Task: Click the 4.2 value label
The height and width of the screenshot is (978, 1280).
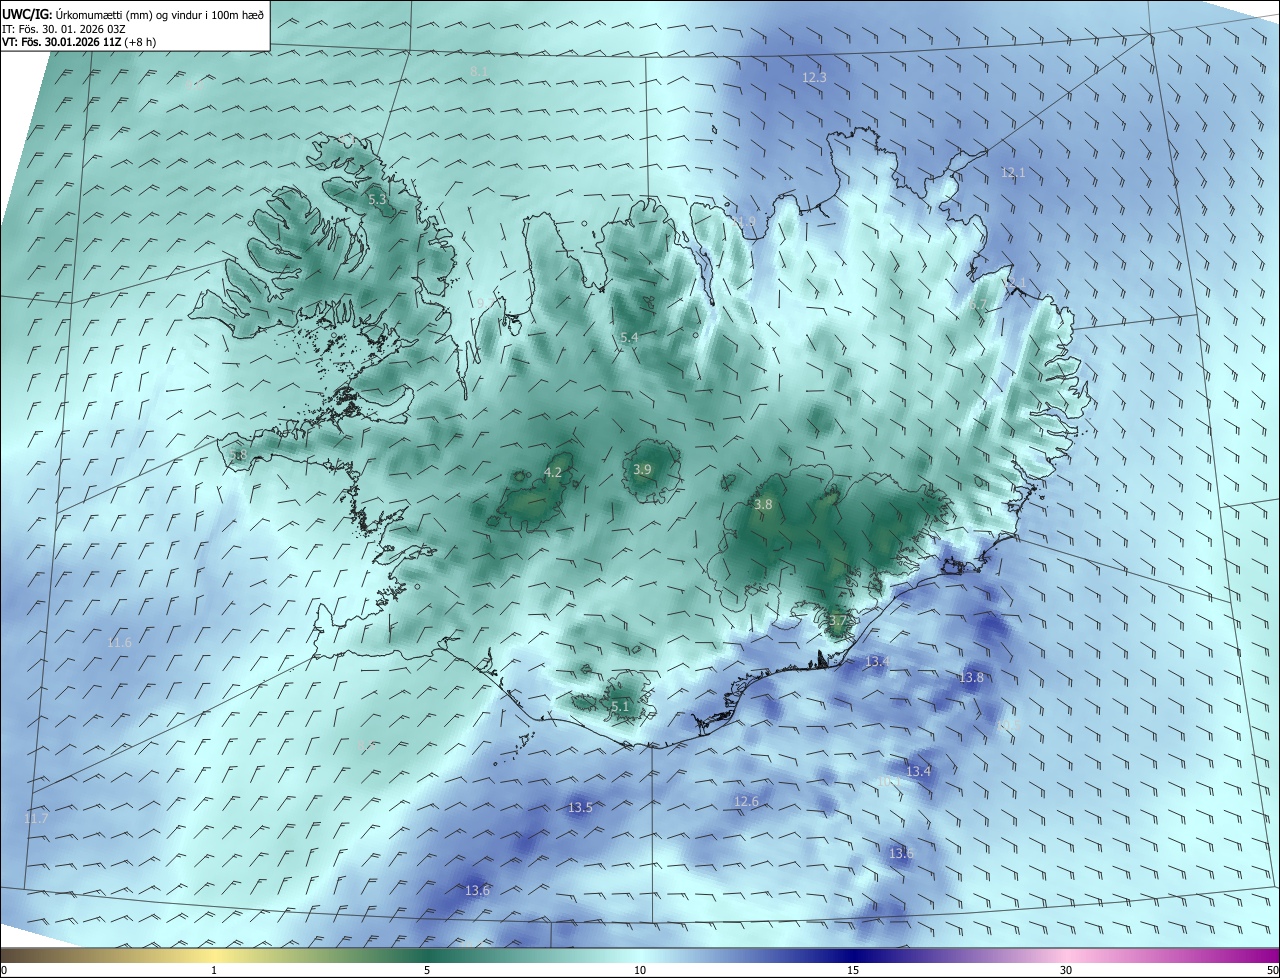Action: [553, 472]
